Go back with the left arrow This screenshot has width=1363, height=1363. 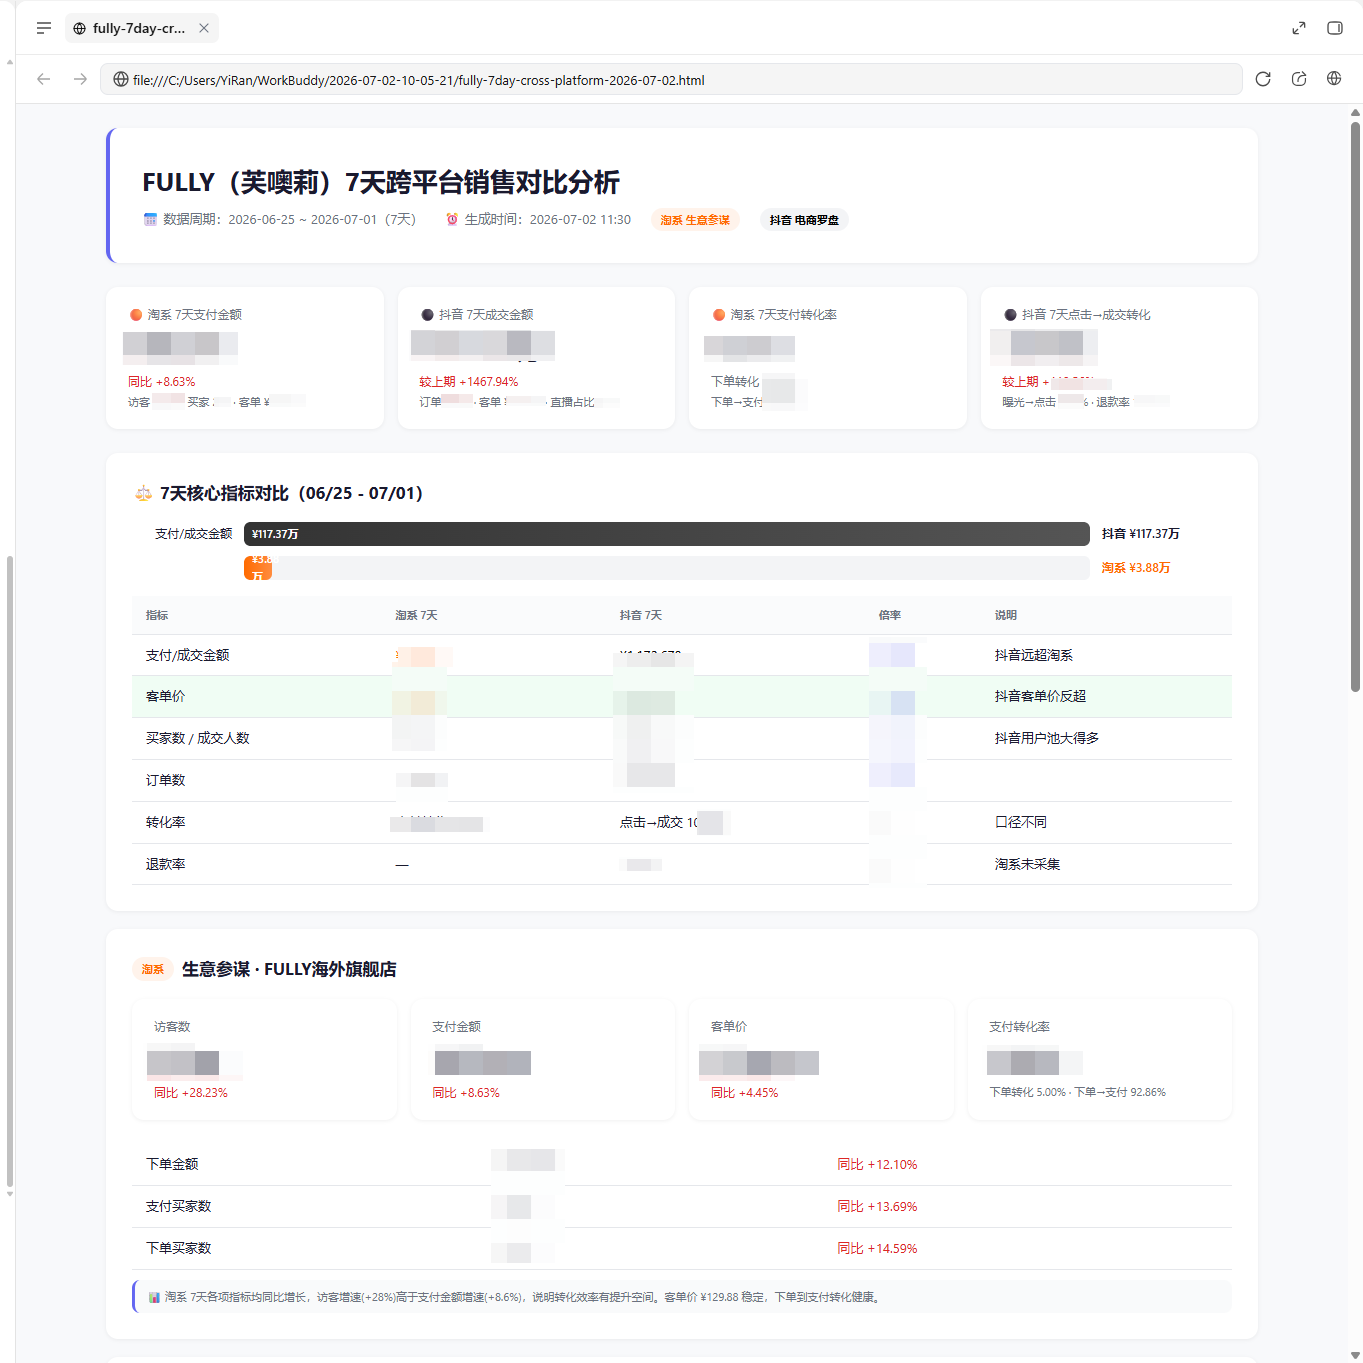pos(43,79)
